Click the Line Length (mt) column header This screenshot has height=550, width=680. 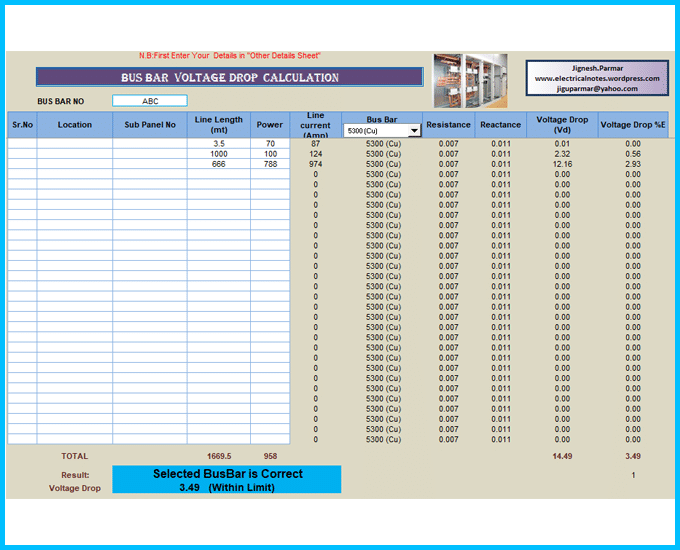click(219, 125)
